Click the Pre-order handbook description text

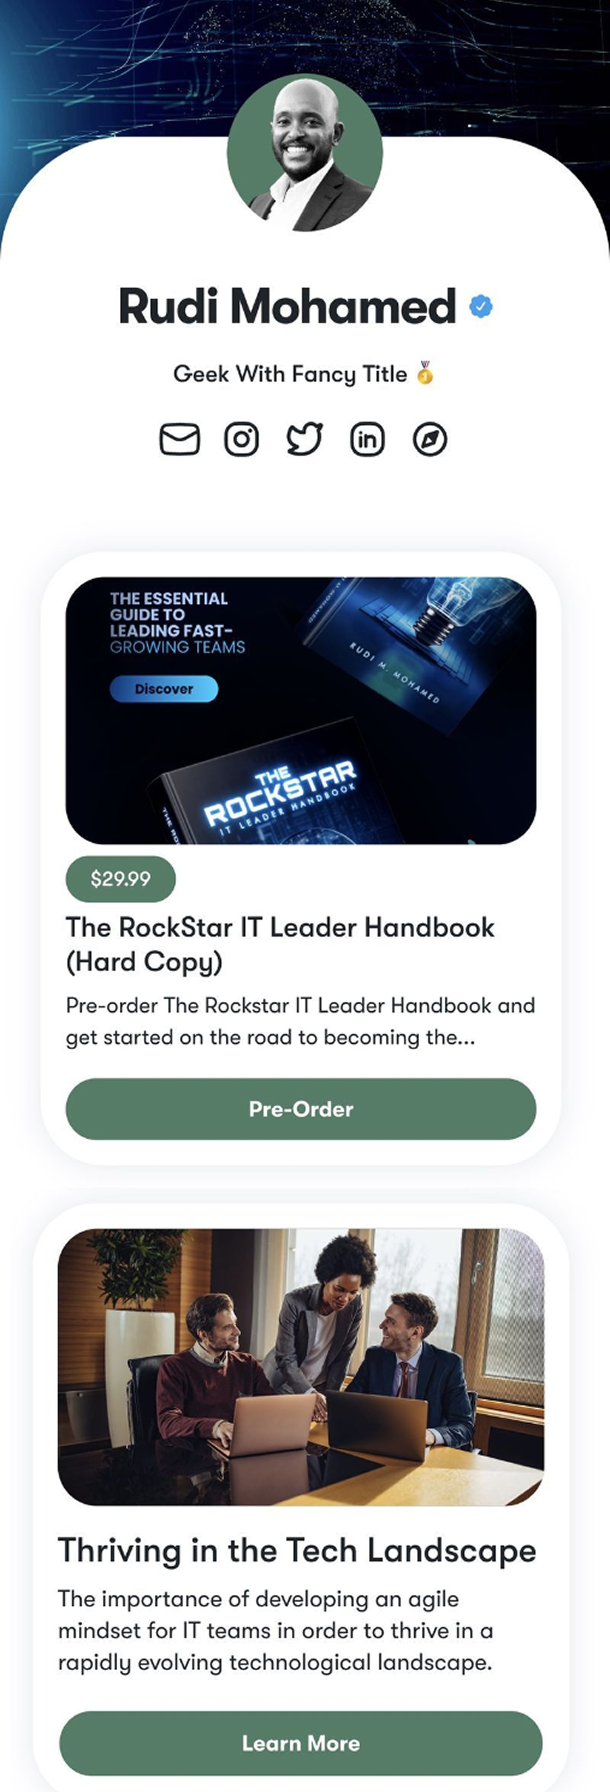300,1021
